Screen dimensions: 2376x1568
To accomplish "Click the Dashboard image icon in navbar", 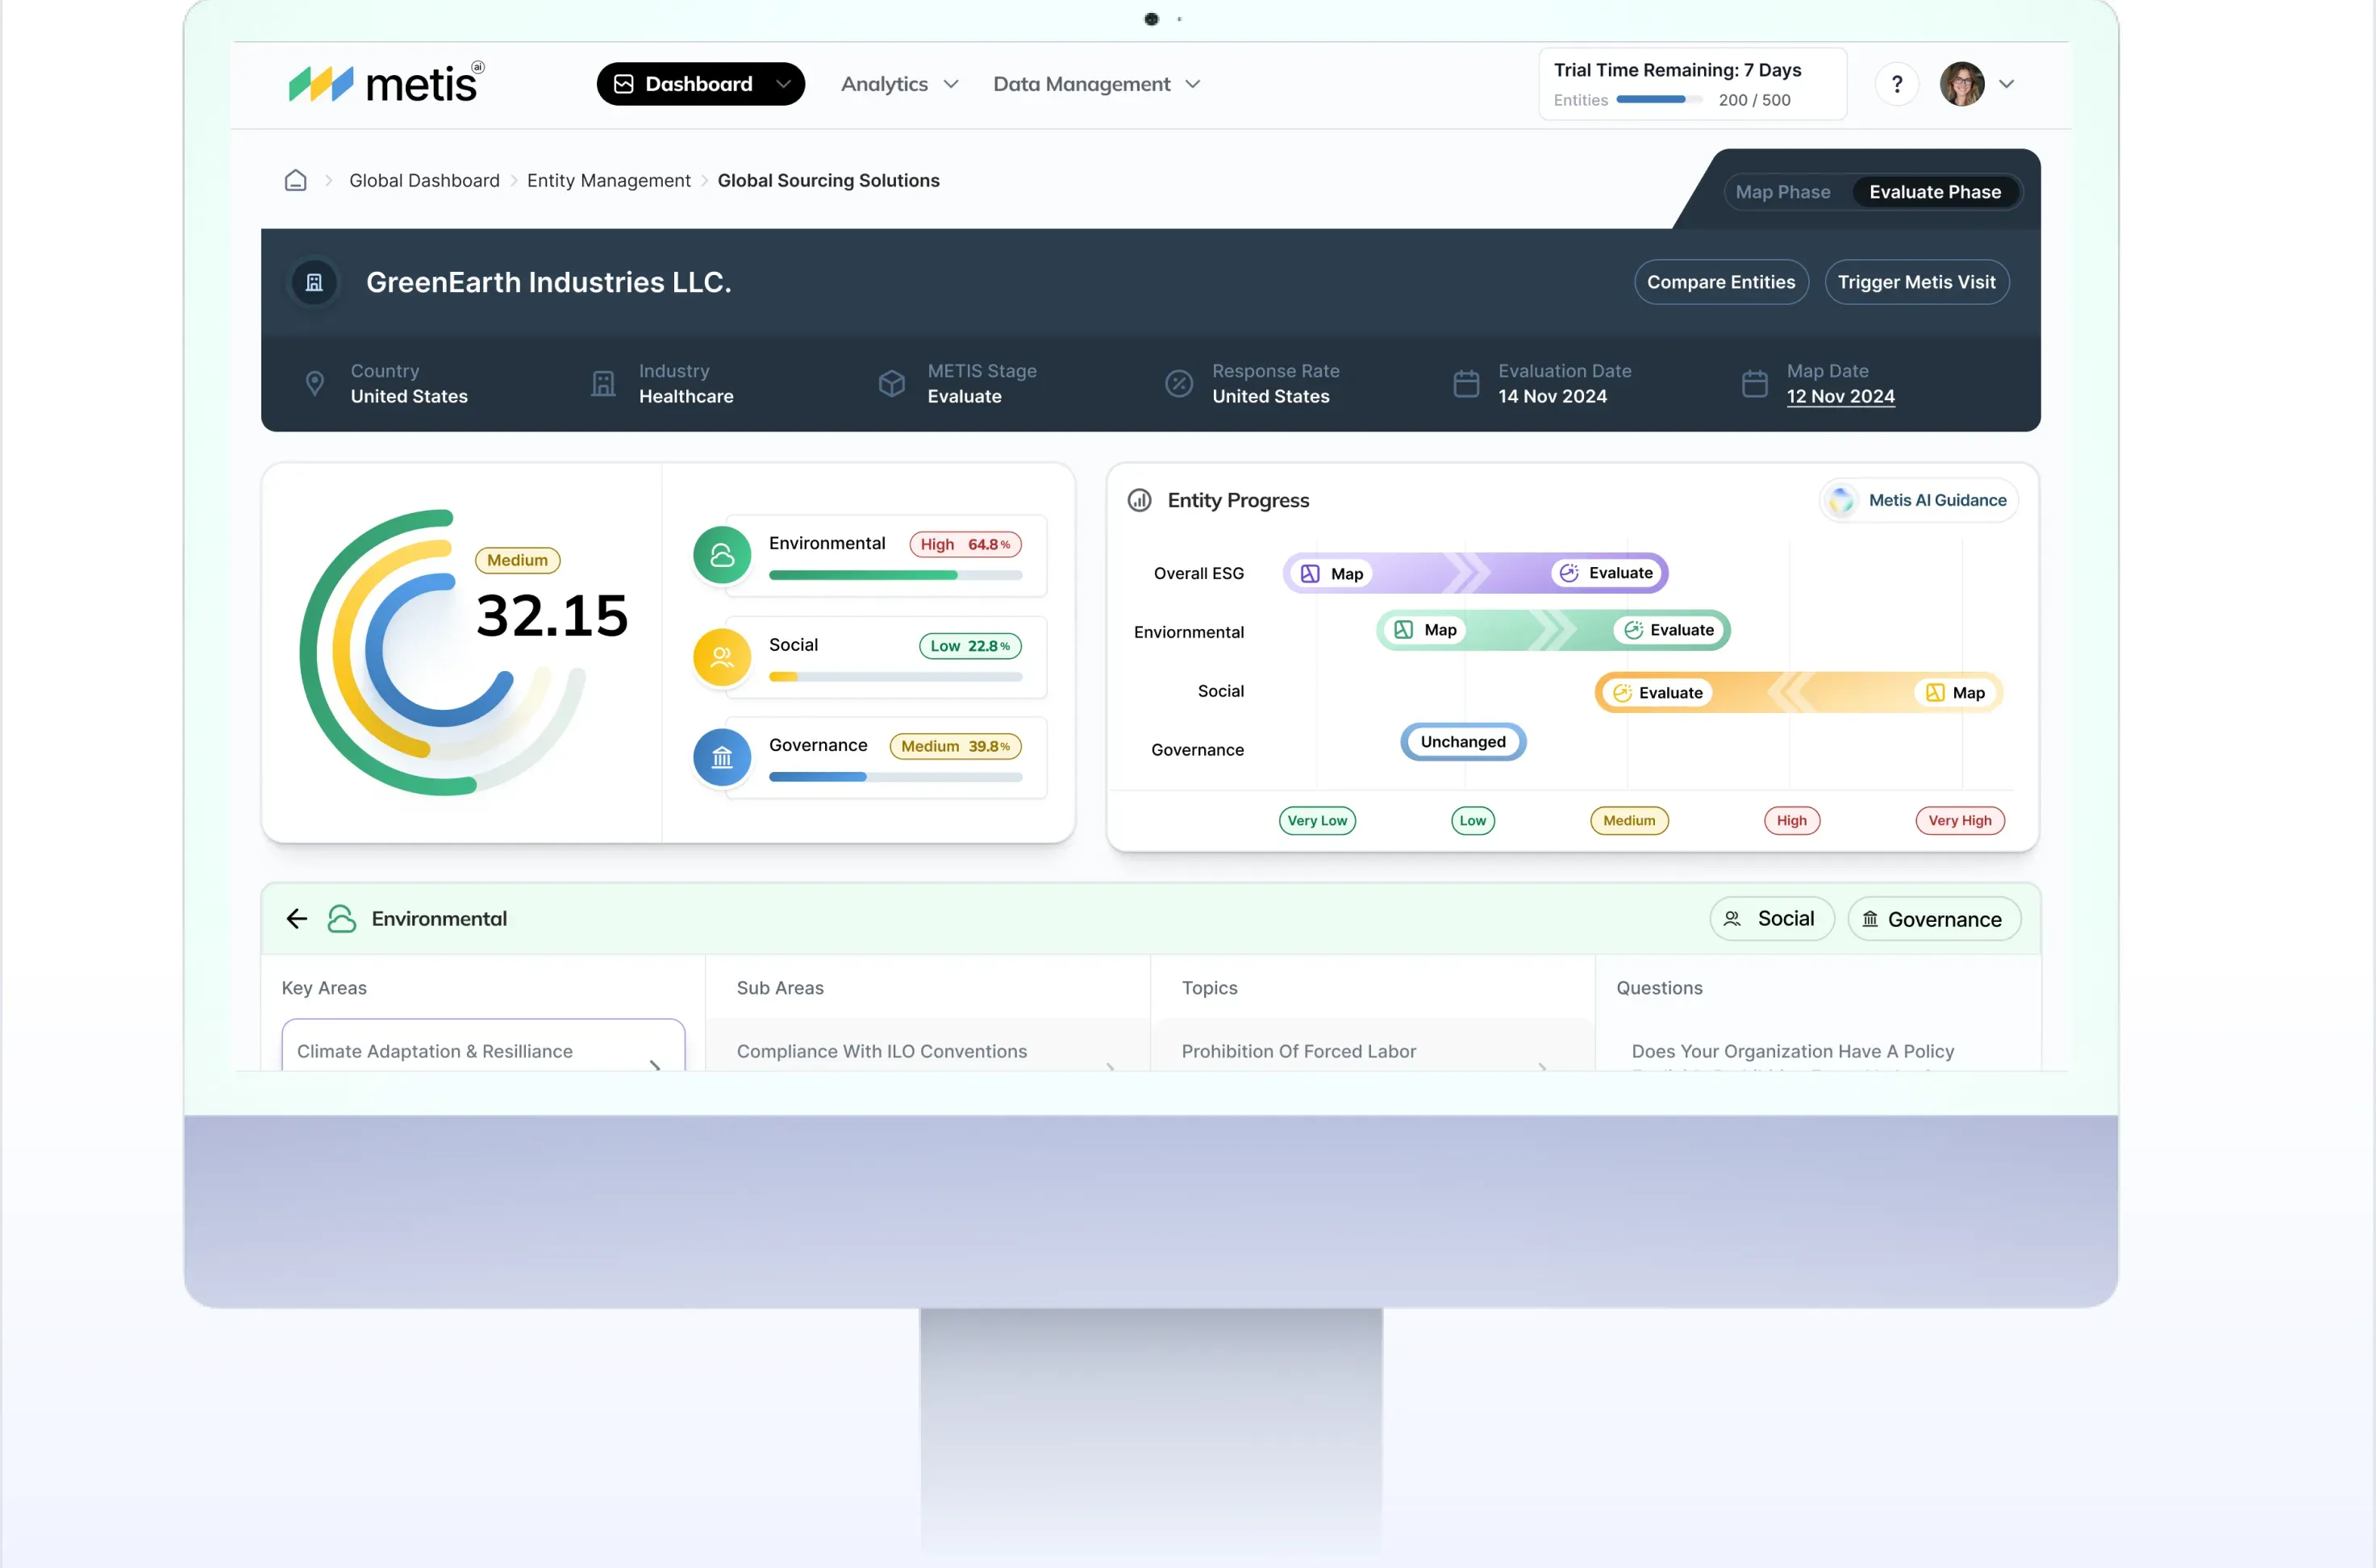I will (623, 84).
